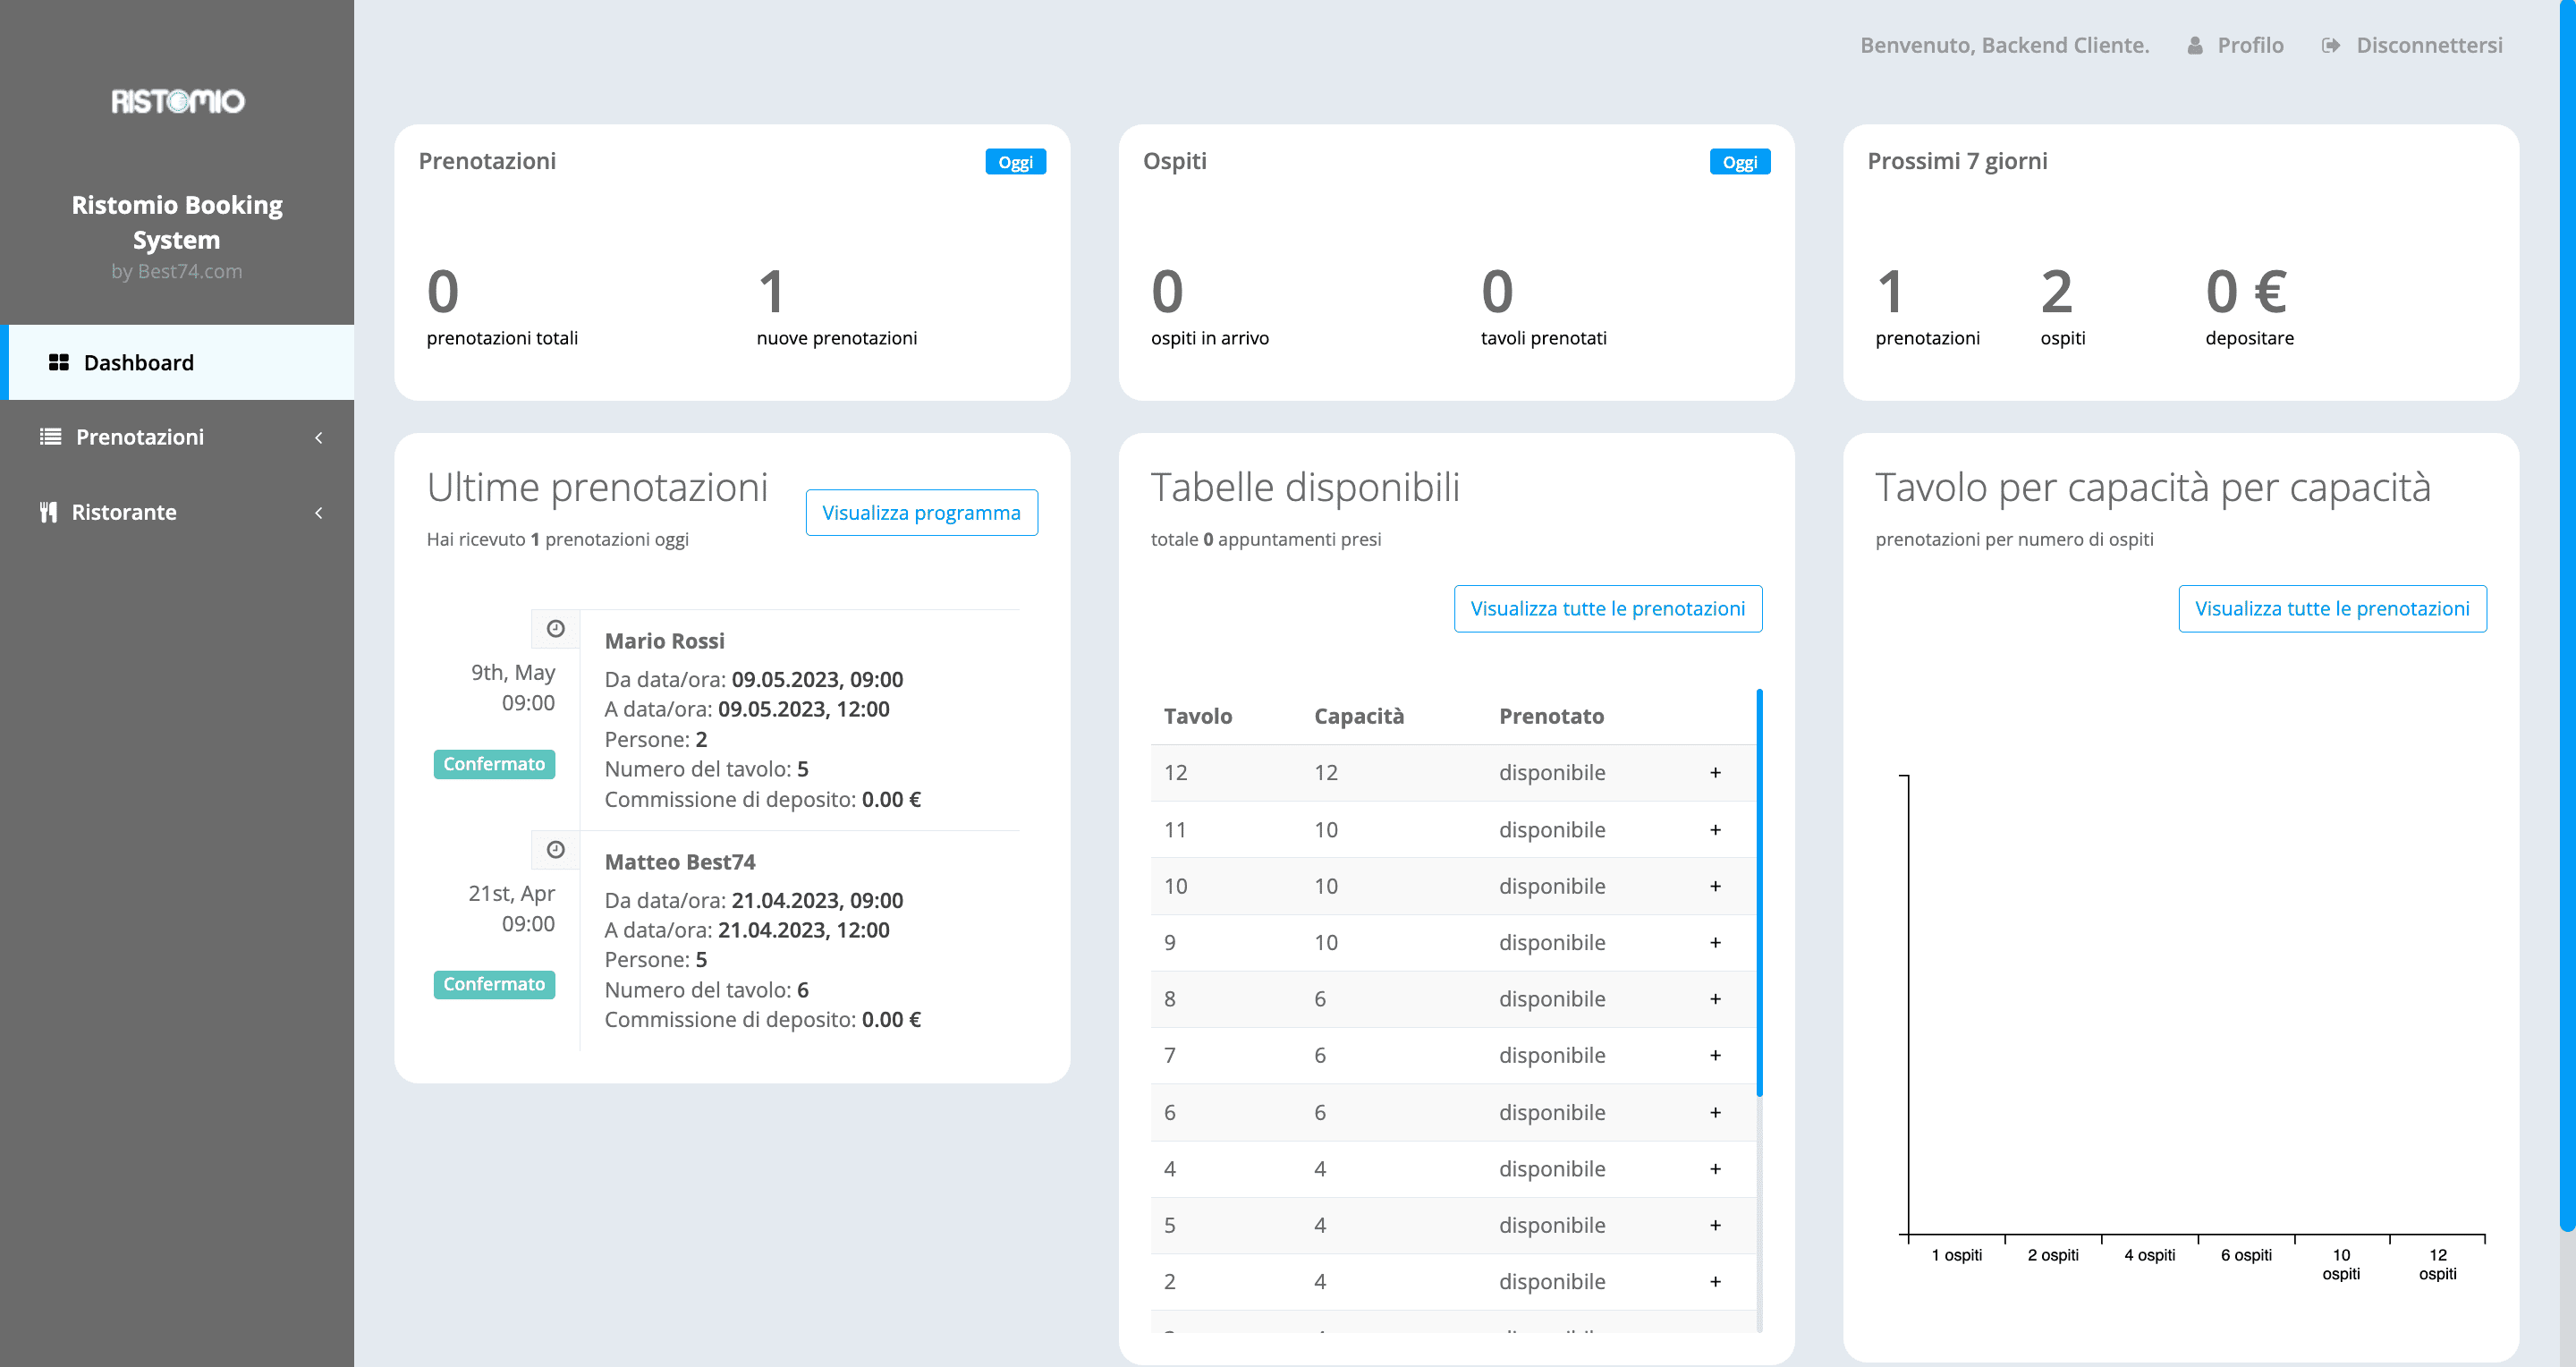
Task: Add a booking for table 12 with plus icon
Action: 1715,772
